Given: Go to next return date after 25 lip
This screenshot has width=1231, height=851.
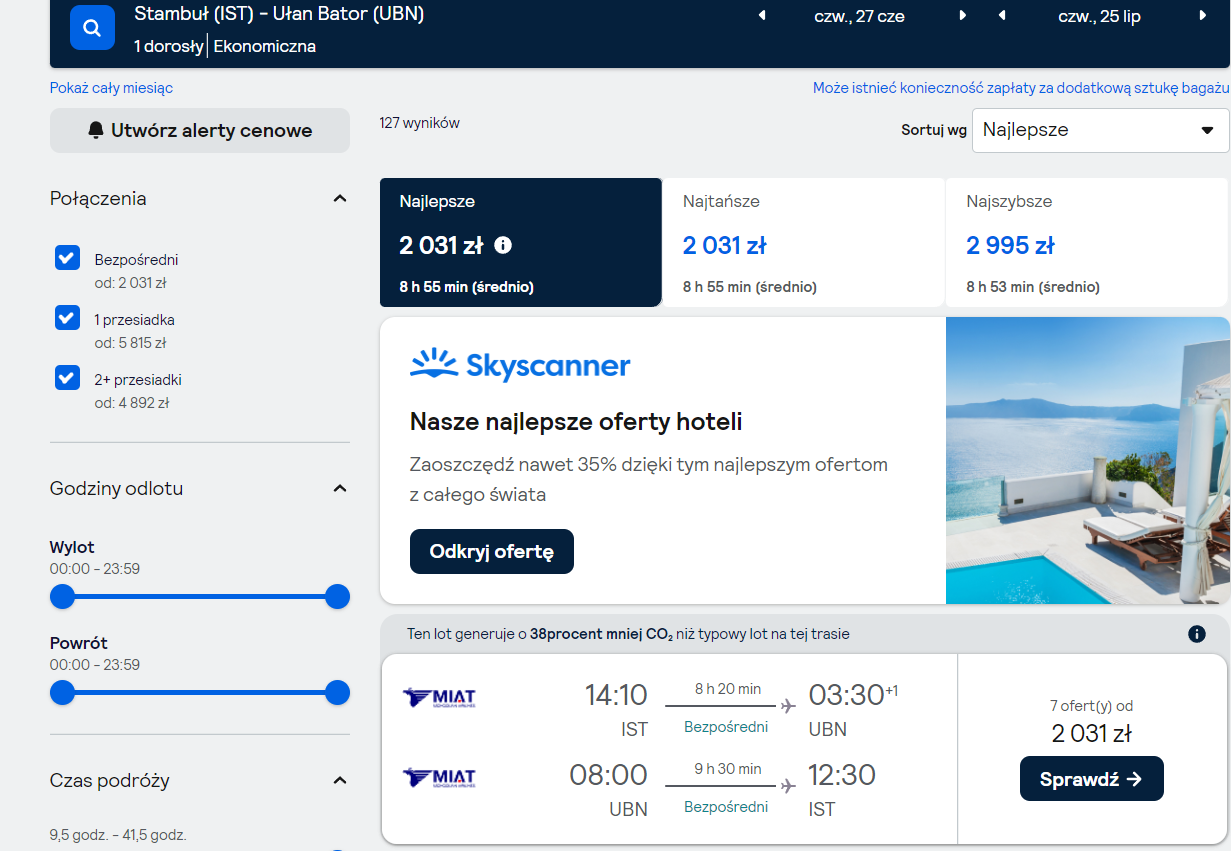Looking at the screenshot, I should click(x=1203, y=16).
